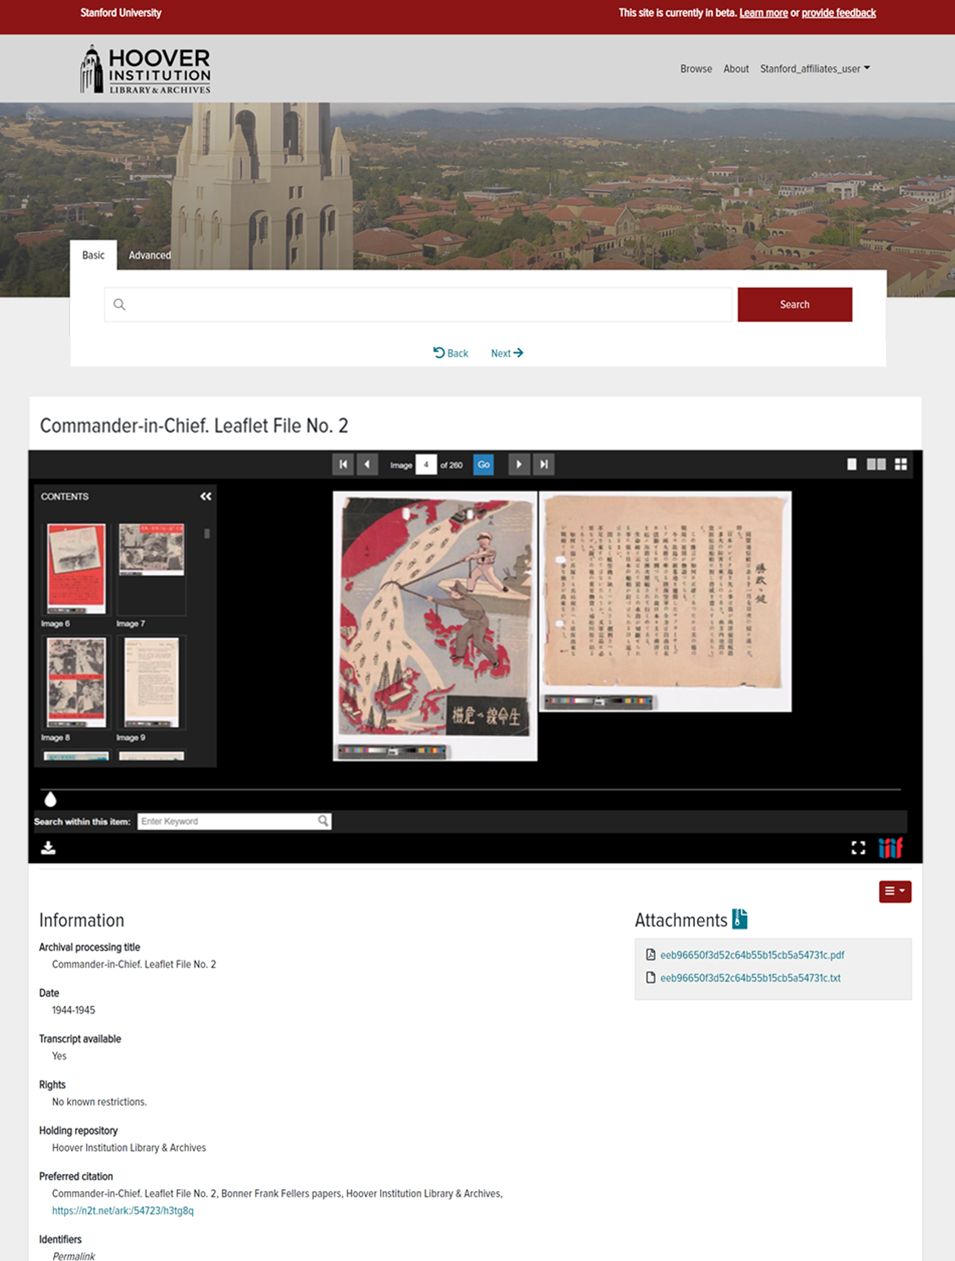This screenshot has height=1261, width=955.
Task: Jump to the last image
Action: [x=544, y=464]
